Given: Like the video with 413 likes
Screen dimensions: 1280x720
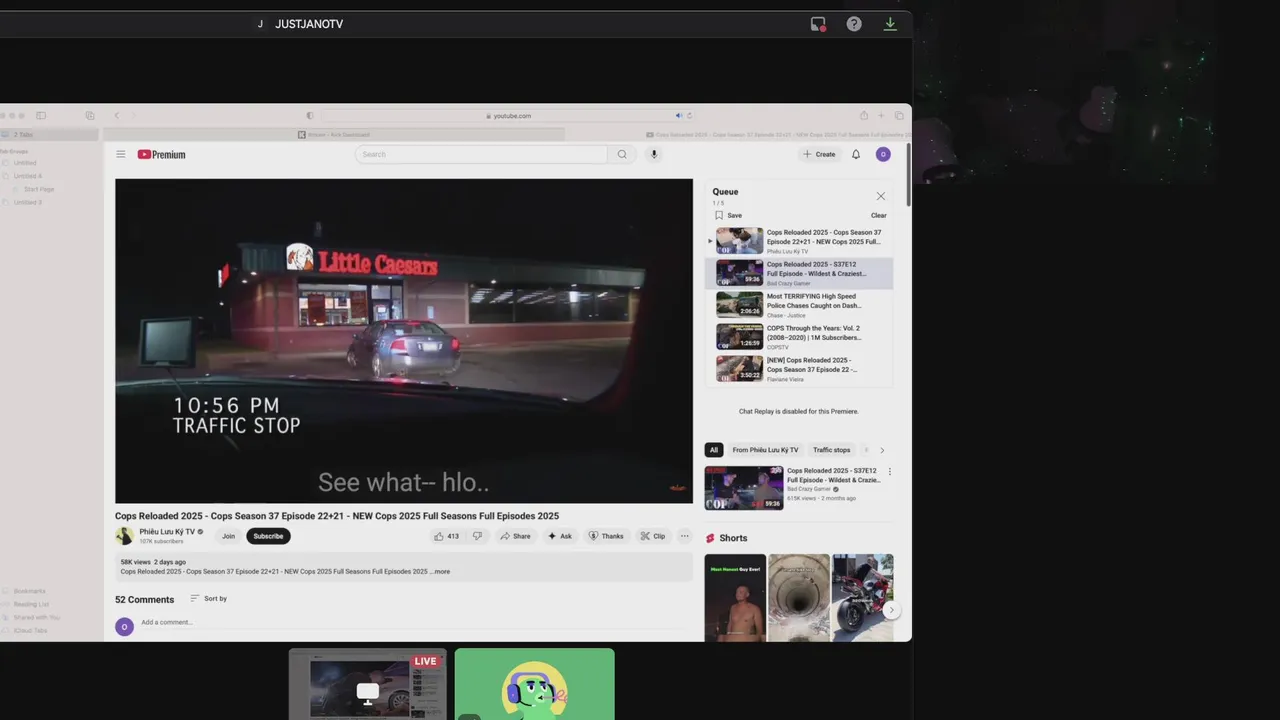Looking at the screenshot, I should [x=447, y=536].
